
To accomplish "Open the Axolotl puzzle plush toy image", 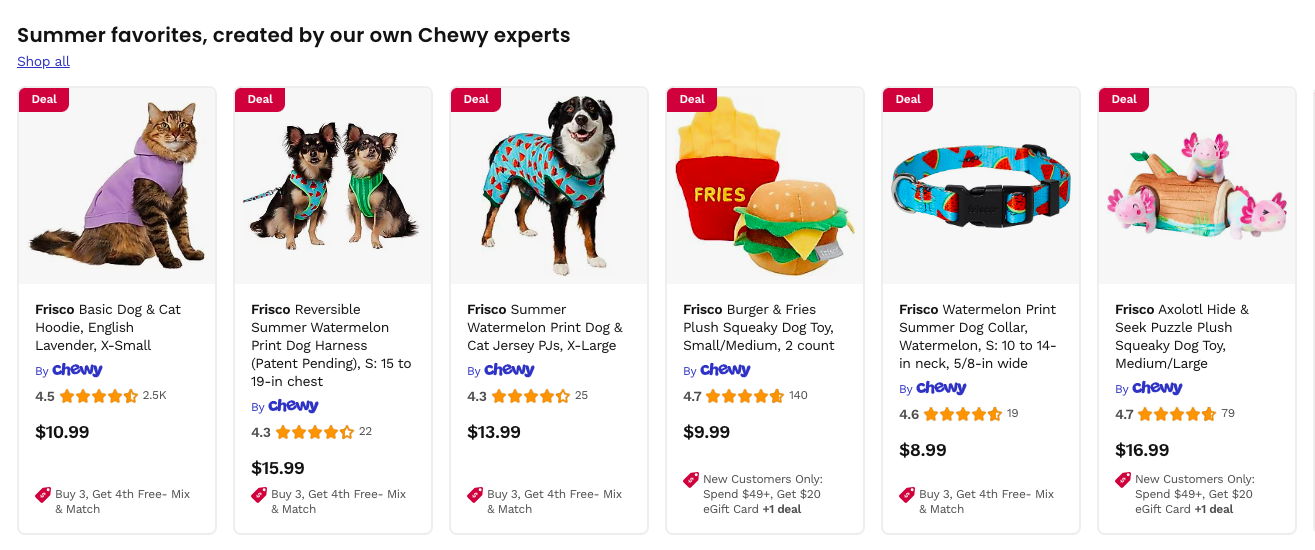I will pyautogui.click(x=1197, y=186).
